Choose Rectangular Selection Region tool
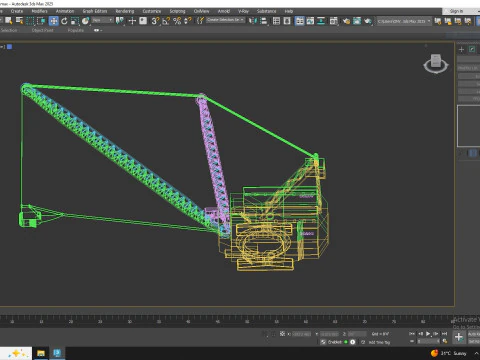 pyautogui.click(x=30, y=21)
